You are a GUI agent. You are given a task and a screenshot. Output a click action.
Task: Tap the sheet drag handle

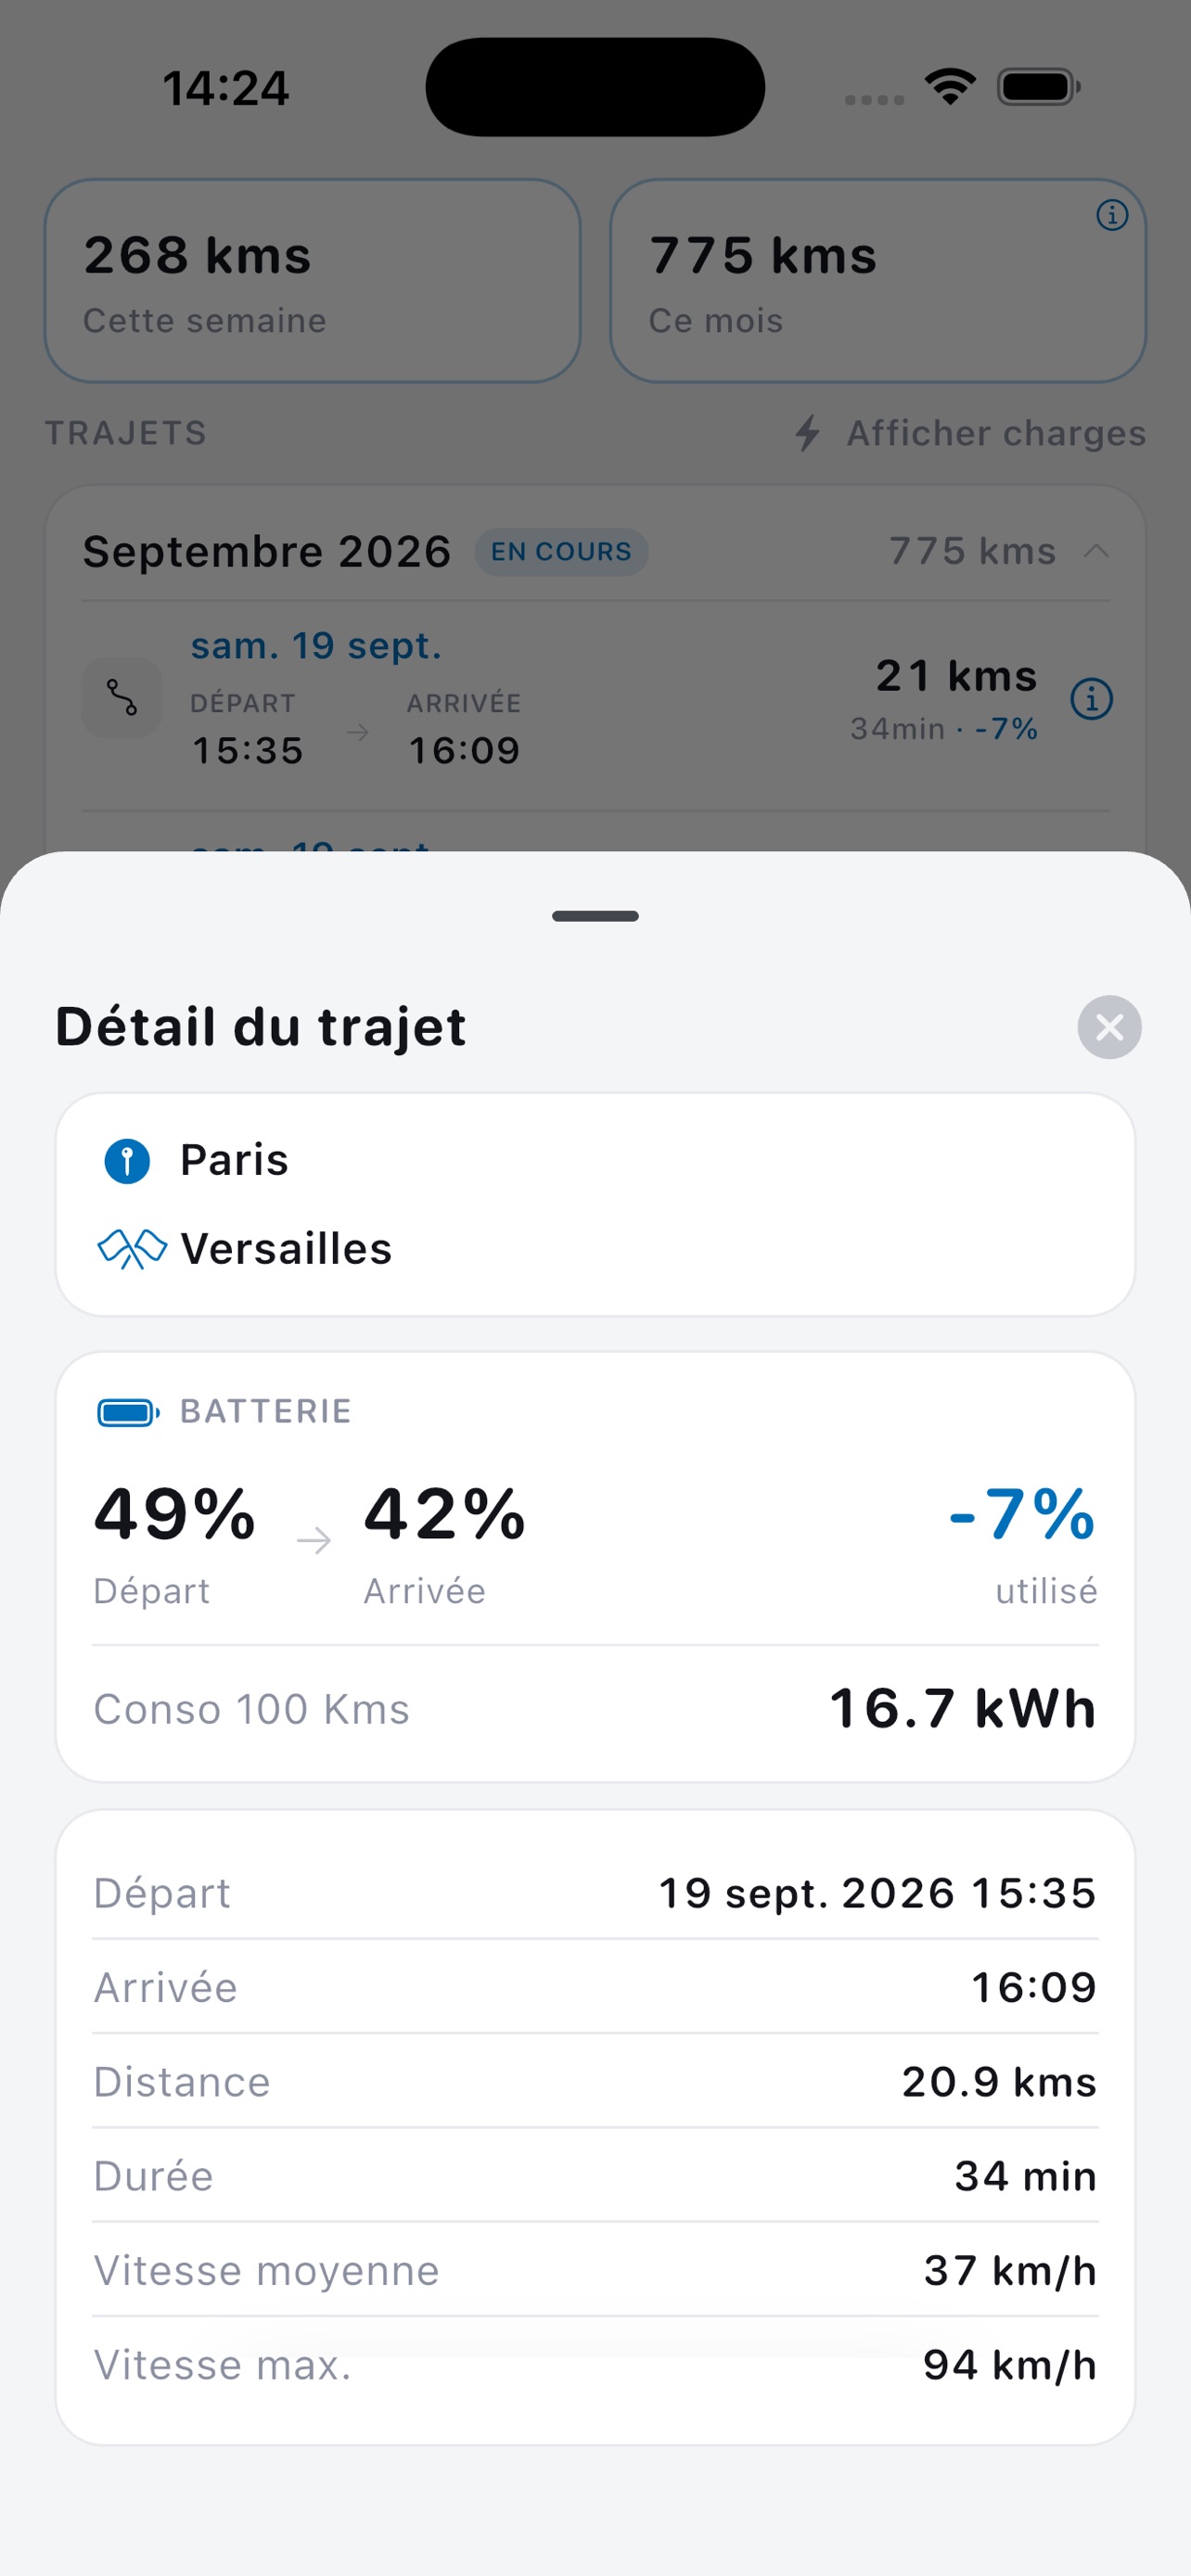[595, 916]
